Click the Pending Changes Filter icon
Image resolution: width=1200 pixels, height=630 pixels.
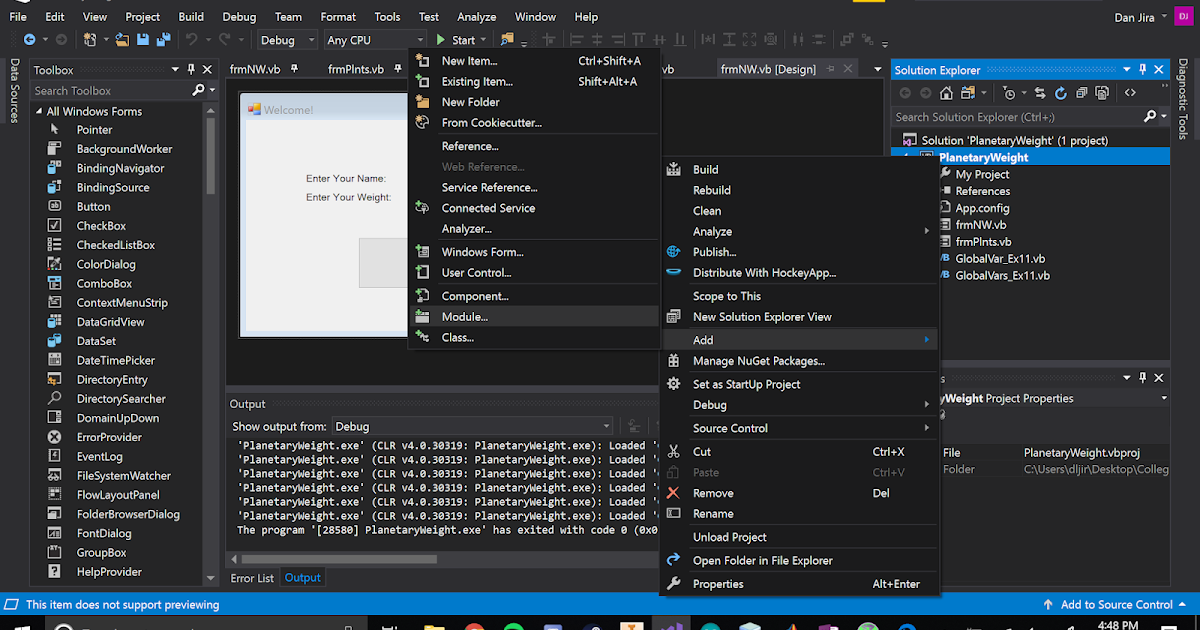1009,91
